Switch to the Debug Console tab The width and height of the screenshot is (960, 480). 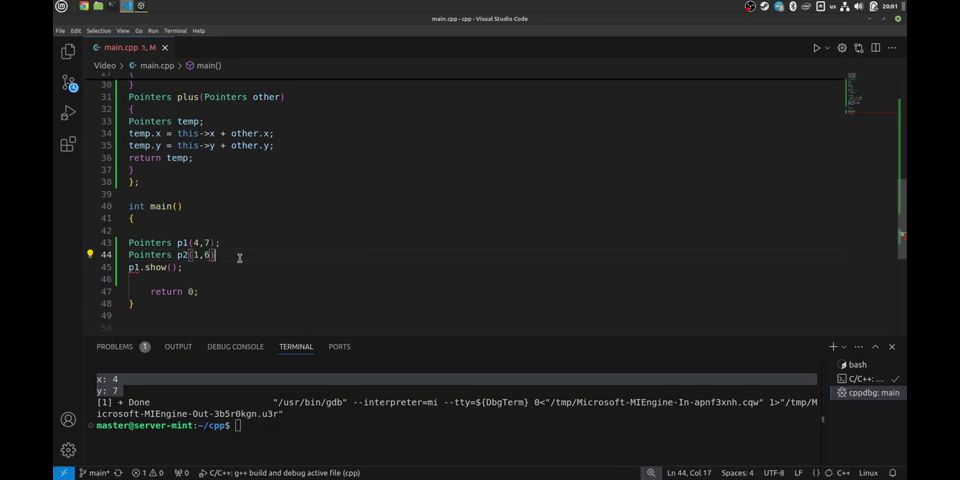click(235, 347)
